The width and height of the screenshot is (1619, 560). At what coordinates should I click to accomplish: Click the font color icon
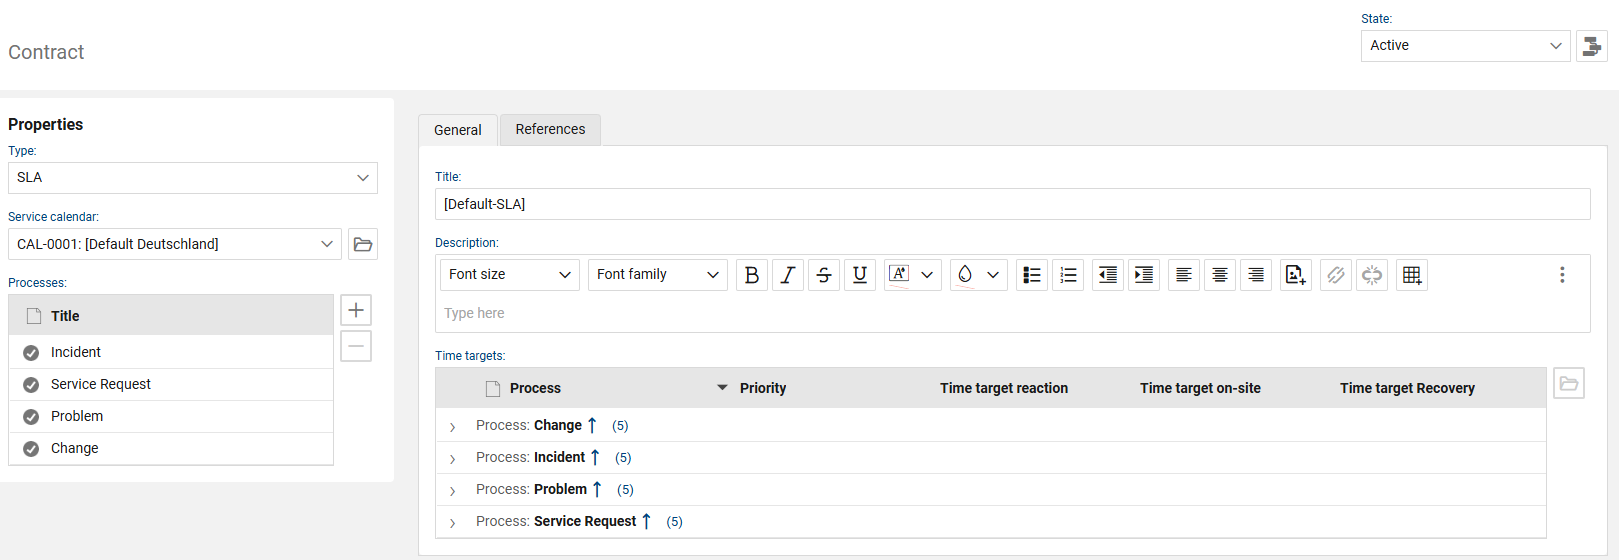point(898,275)
